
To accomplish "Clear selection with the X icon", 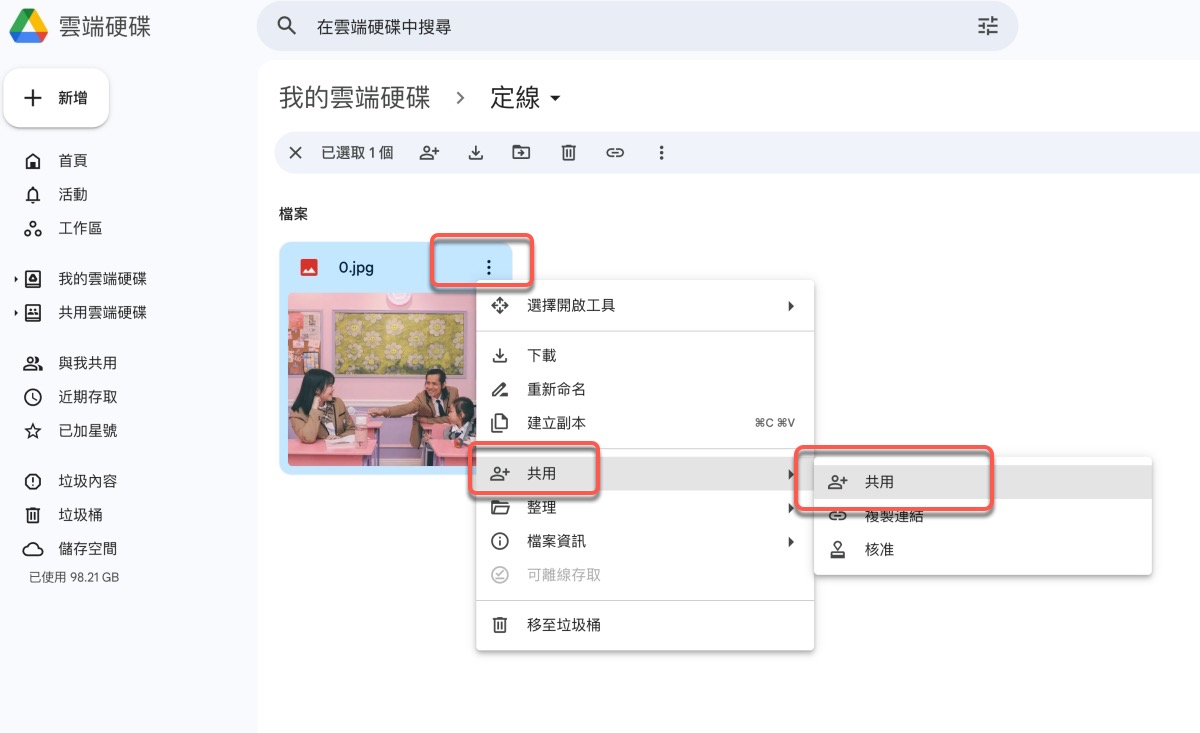I will (295, 153).
